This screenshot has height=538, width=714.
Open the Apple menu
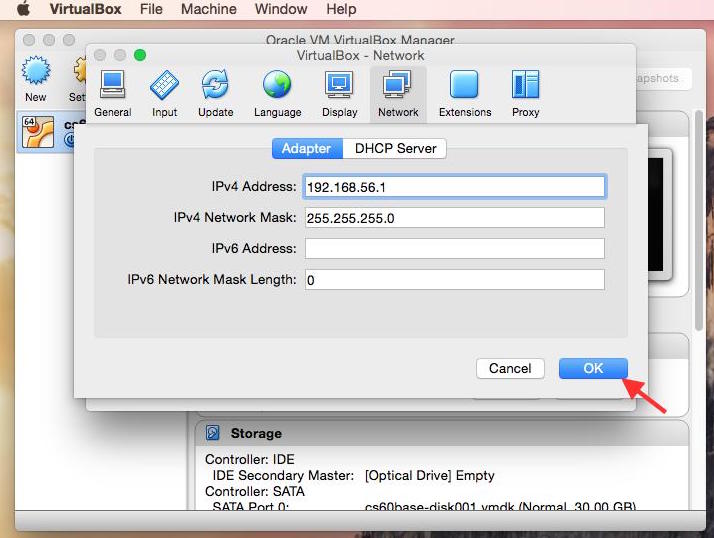click(x=23, y=9)
